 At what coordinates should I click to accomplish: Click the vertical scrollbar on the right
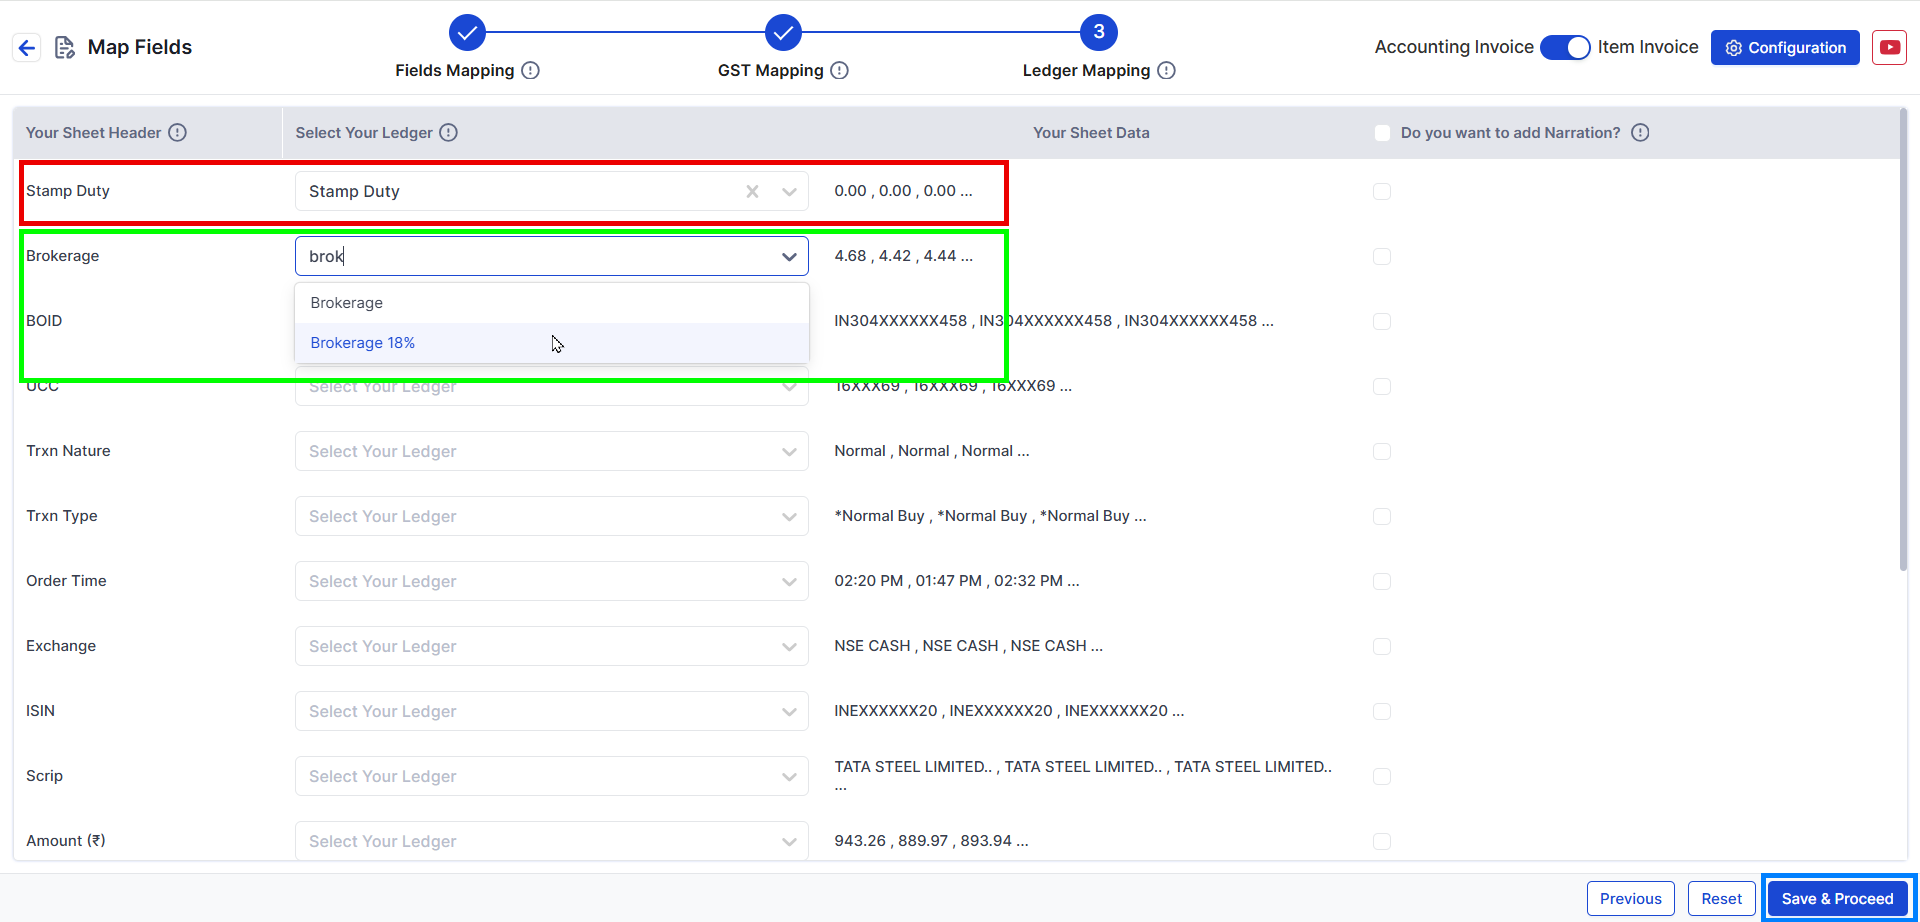[x=1904, y=340]
